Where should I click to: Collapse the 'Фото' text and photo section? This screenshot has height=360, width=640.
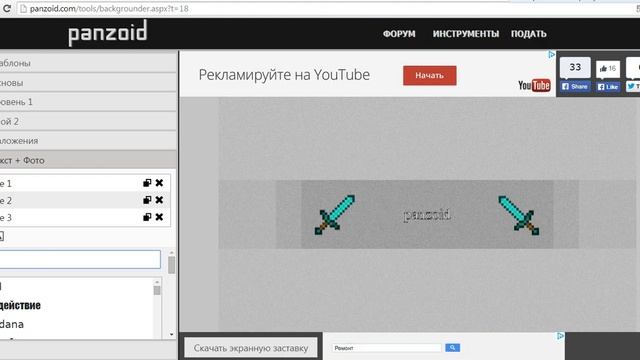click(x=88, y=160)
